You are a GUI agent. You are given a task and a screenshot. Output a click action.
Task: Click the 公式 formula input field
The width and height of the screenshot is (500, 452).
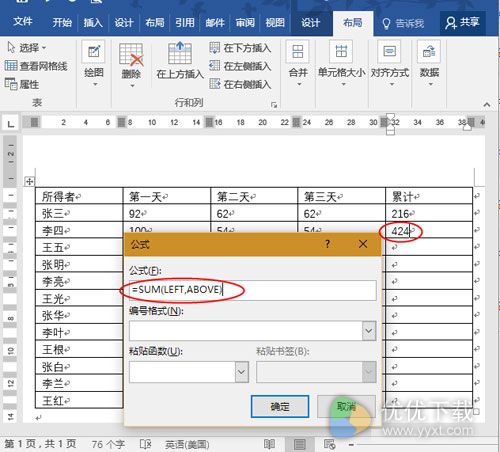(253, 290)
